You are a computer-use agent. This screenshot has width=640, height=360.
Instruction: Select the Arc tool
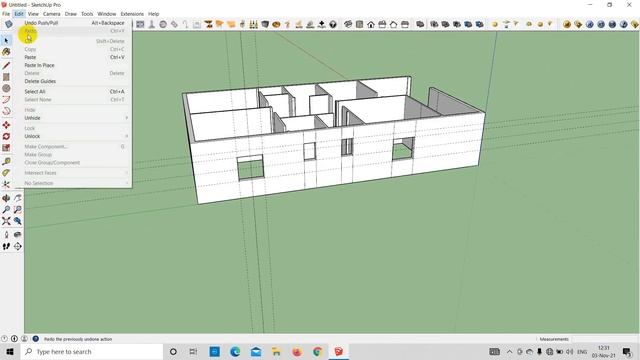tap(6, 100)
